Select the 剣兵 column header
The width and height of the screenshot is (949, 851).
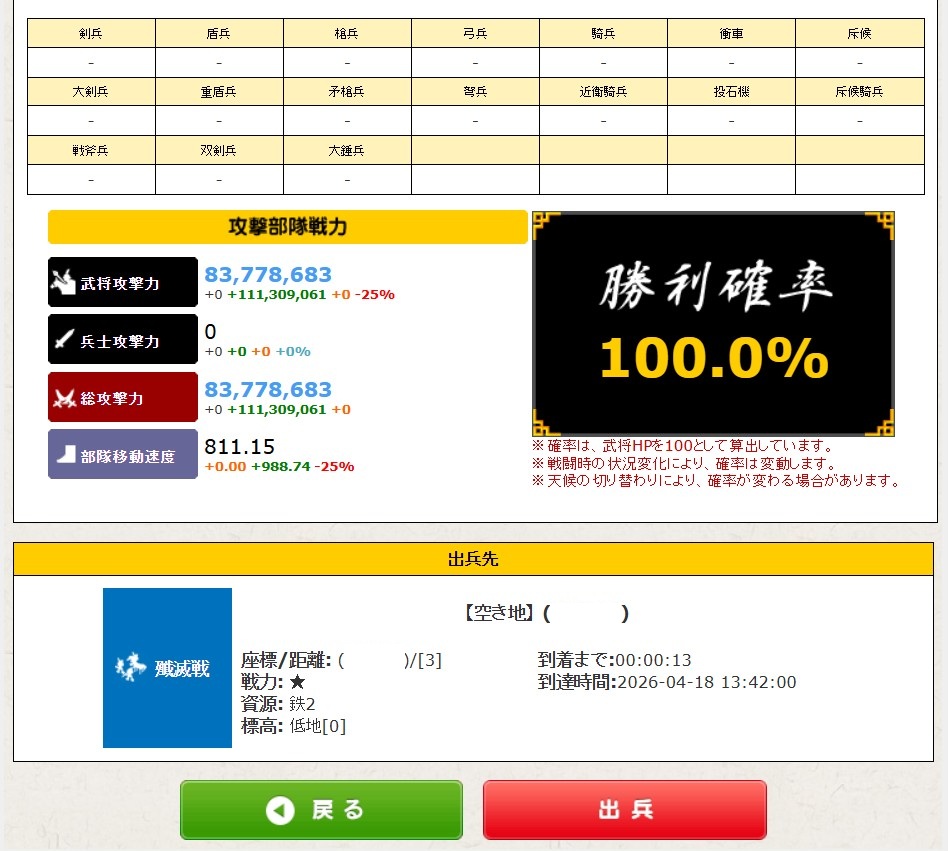[x=91, y=33]
